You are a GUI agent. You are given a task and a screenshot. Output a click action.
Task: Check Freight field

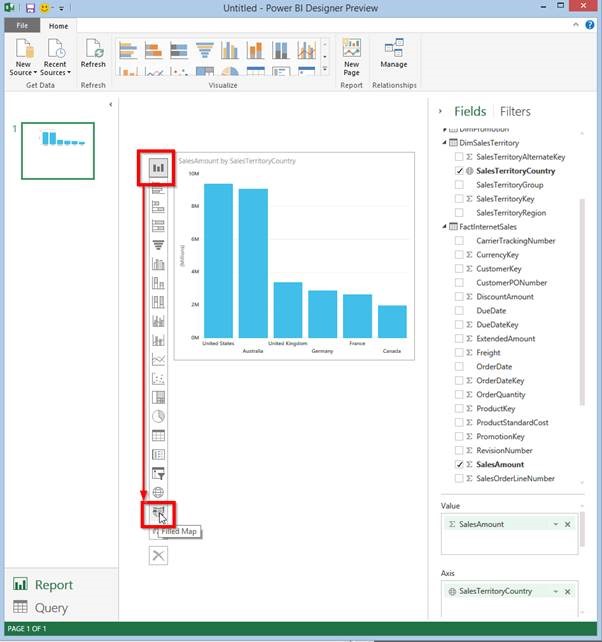coord(459,353)
